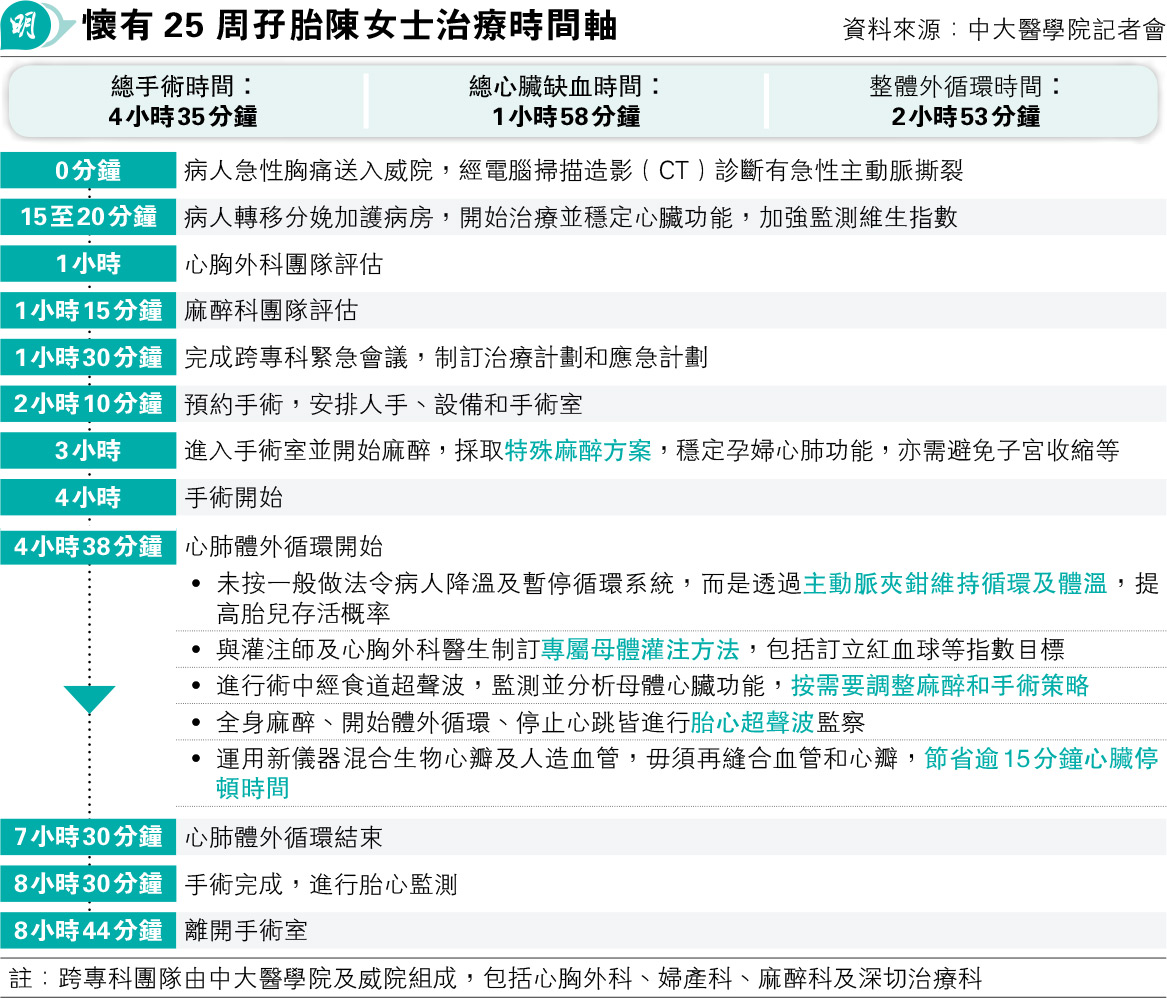Select the '8小時44分鐘' timeline label
1167x998 pixels.
point(88,930)
